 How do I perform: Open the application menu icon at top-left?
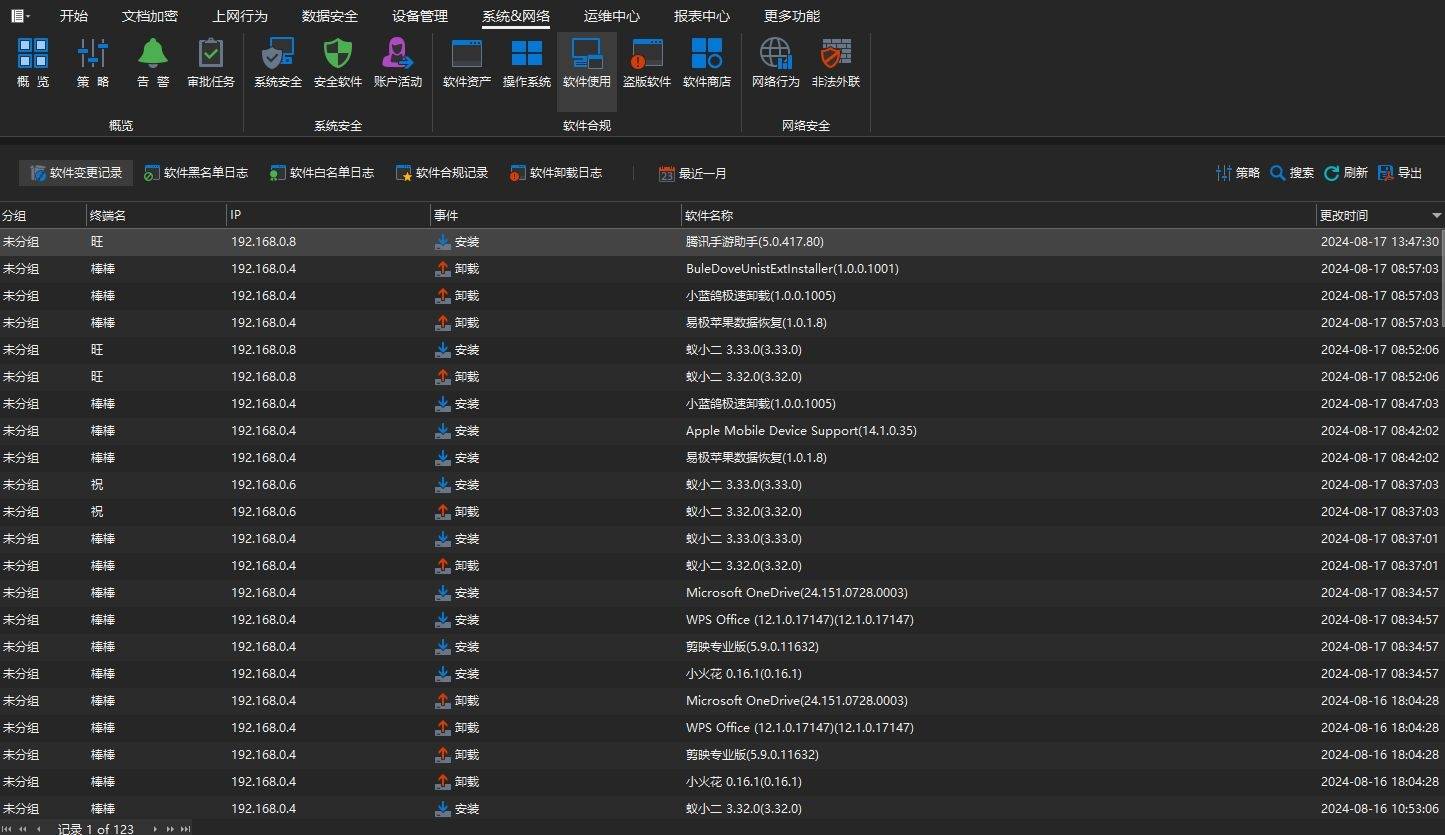tap(20, 16)
